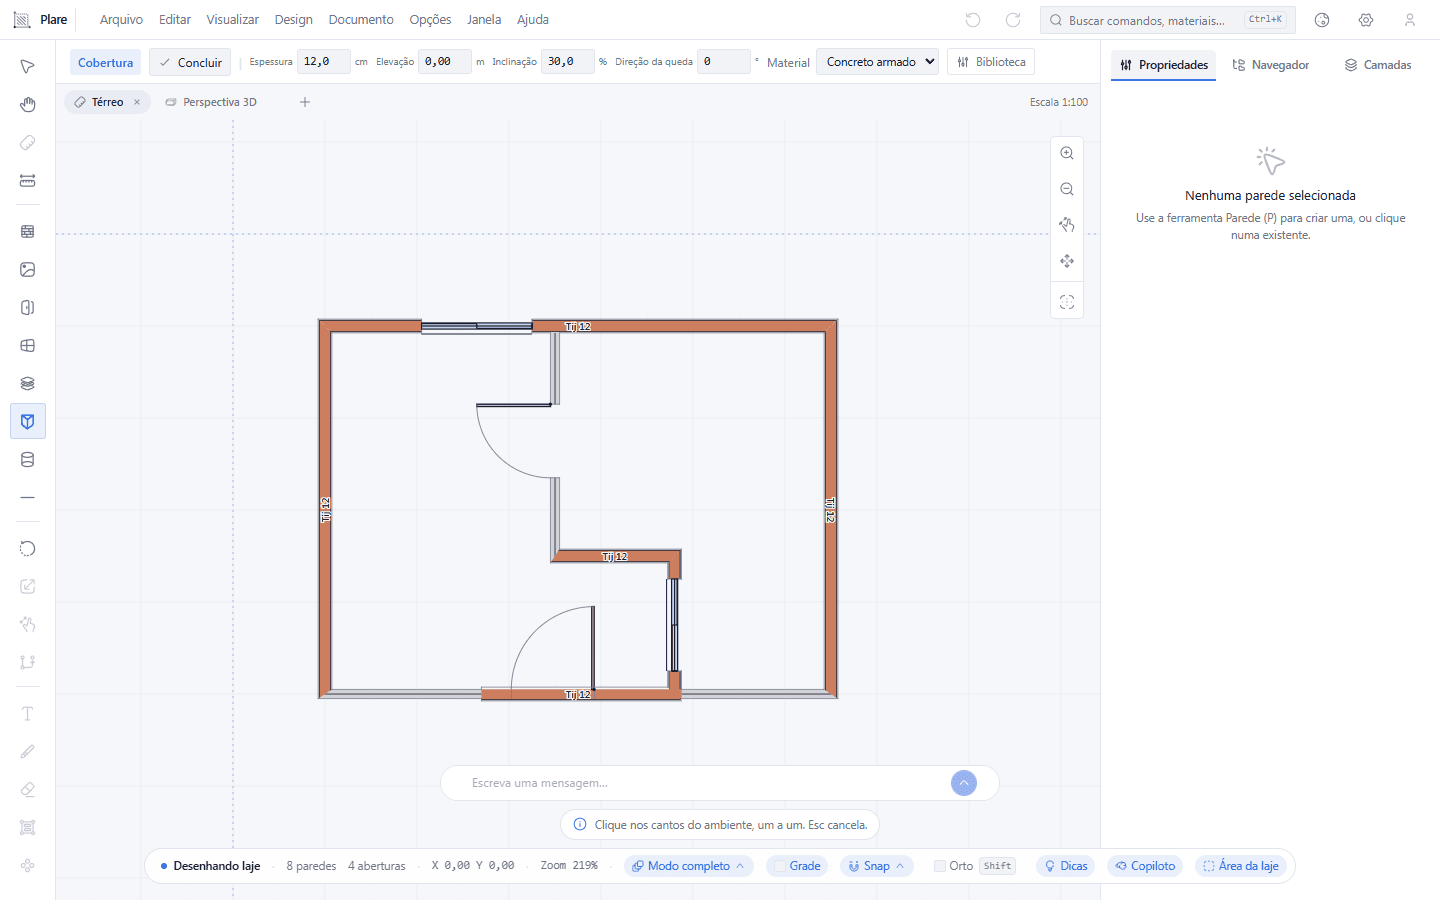Switch to the Navegador panel tab
The height and width of the screenshot is (900, 1440).
point(1271,65)
